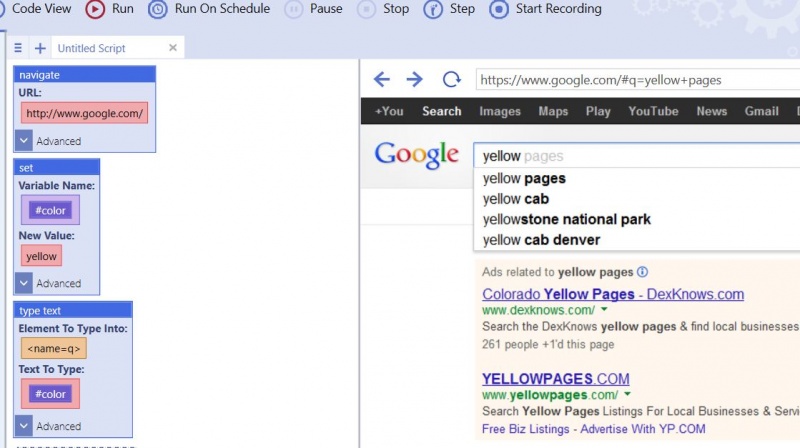
Task: Click the #color chip under Text To Type
Action: point(50,394)
